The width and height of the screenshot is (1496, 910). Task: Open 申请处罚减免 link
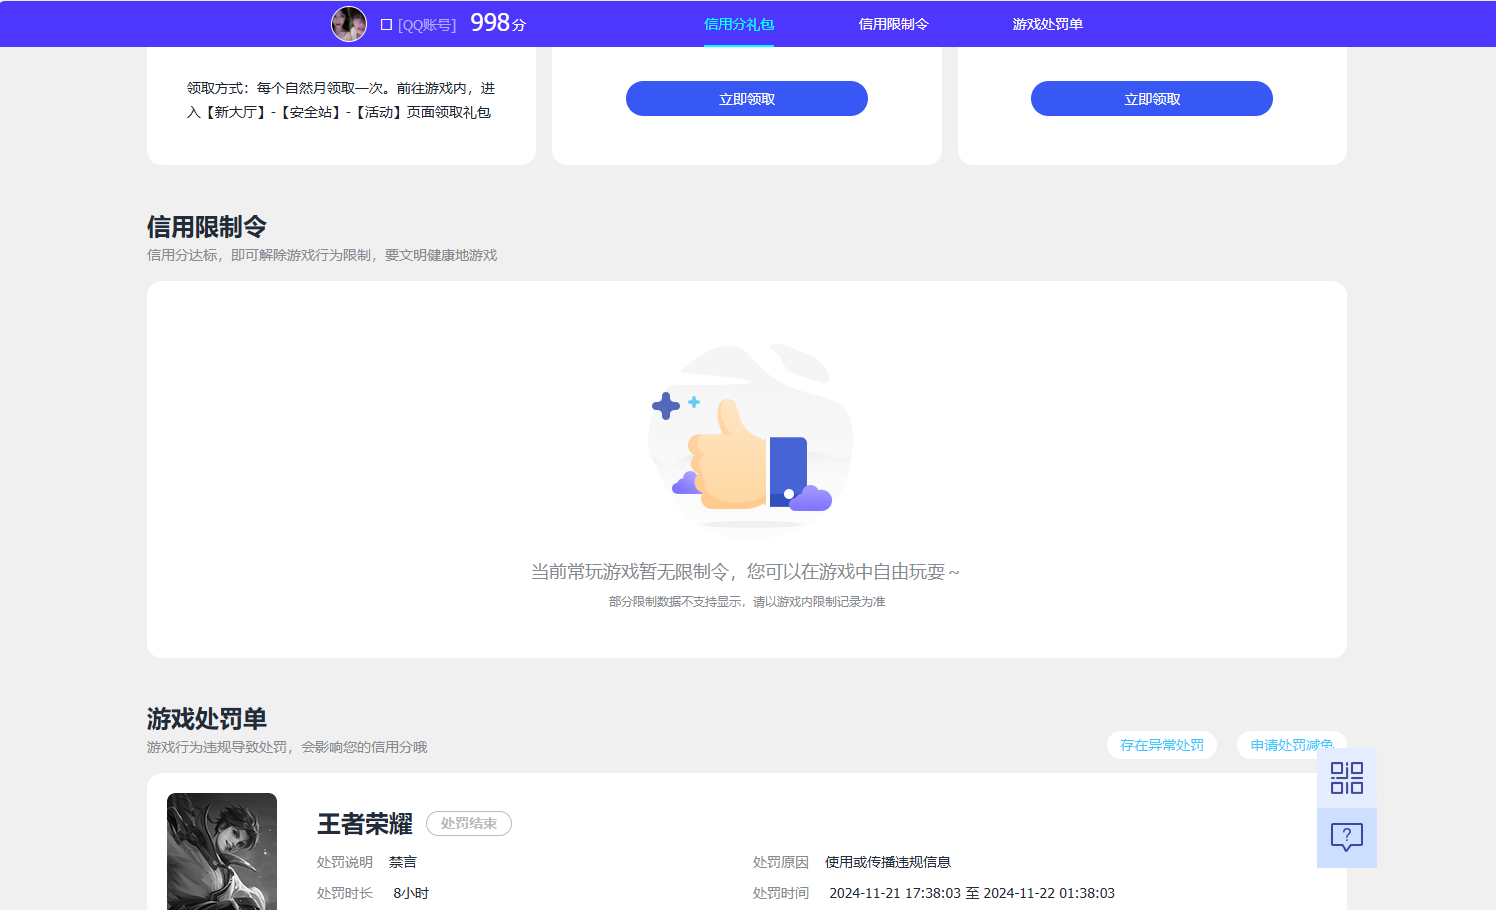tap(1291, 745)
